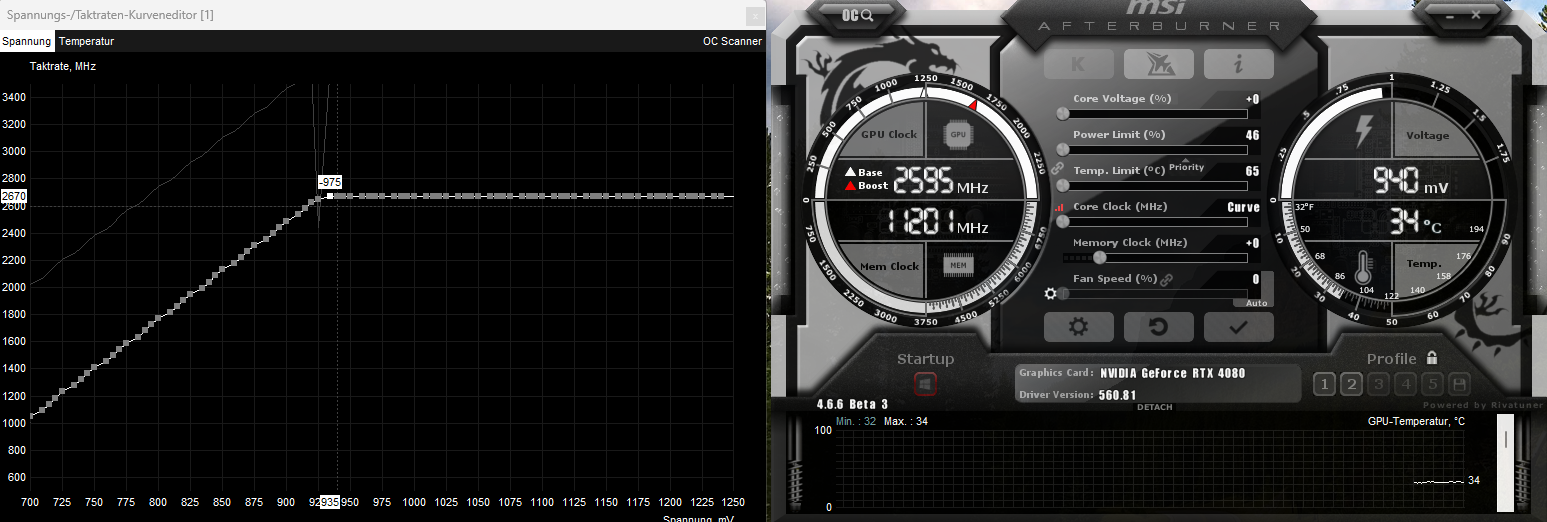Open fan settings gear beside Fan Speed slider
The width and height of the screenshot is (1547, 522).
coord(1050,293)
